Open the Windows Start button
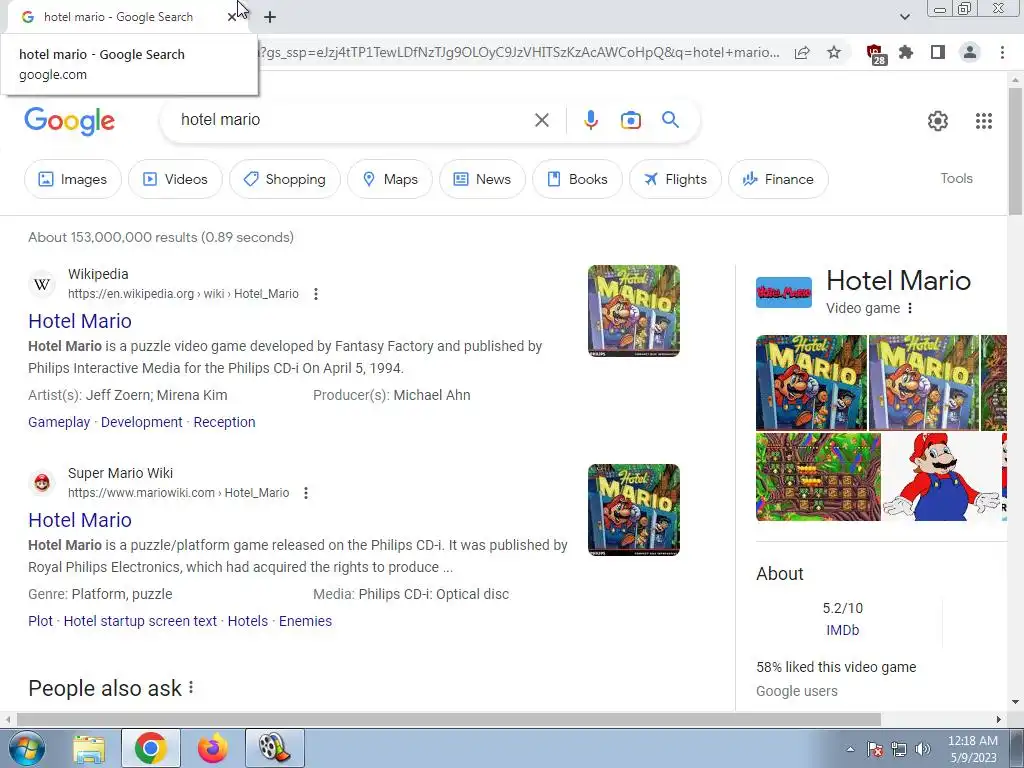This screenshot has height=768, width=1024. pyautogui.click(x=27, y=748)
